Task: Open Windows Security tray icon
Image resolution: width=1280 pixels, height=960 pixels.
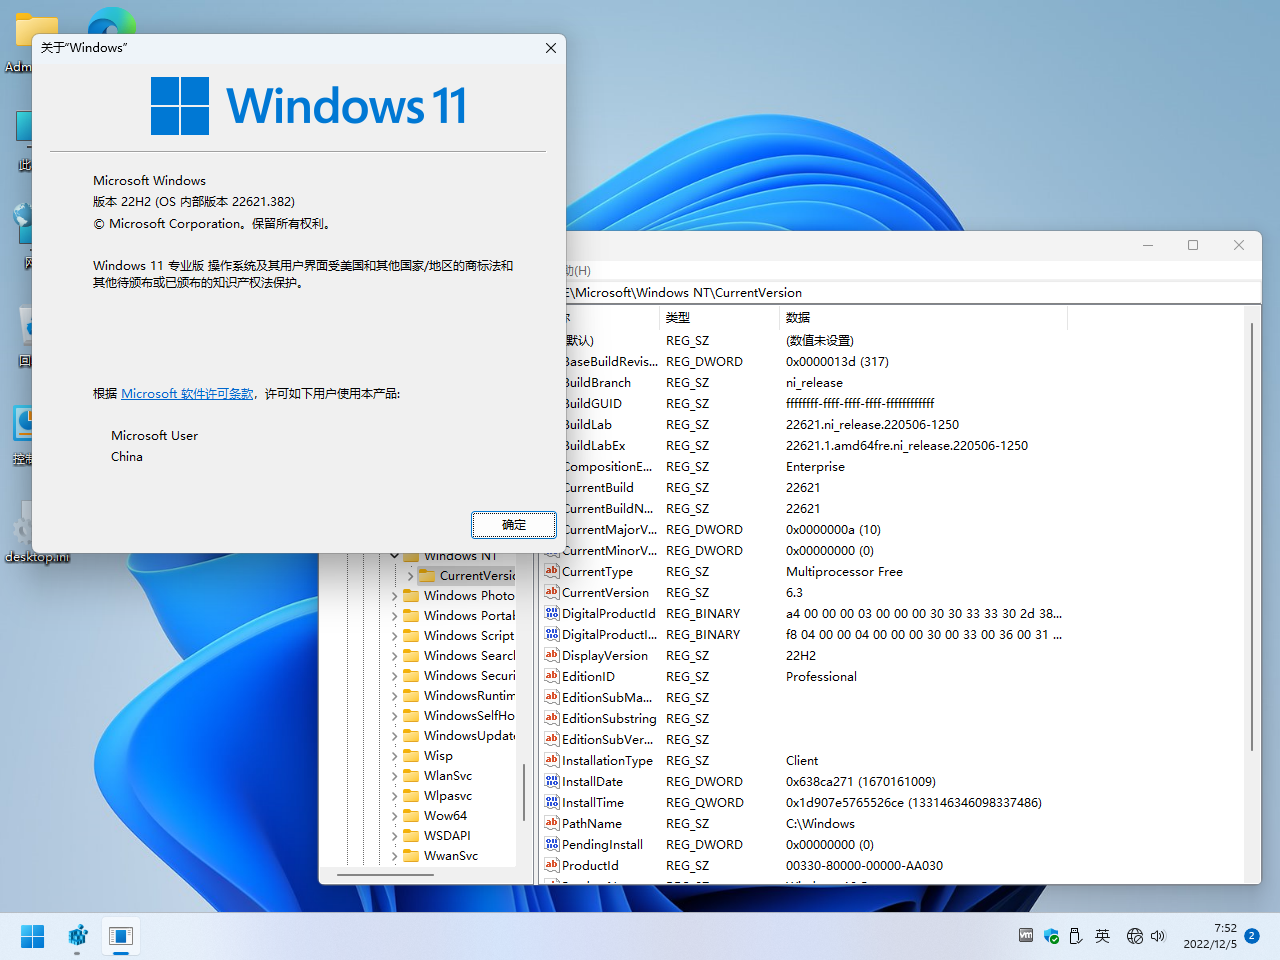Action: tap(1051, 936)
